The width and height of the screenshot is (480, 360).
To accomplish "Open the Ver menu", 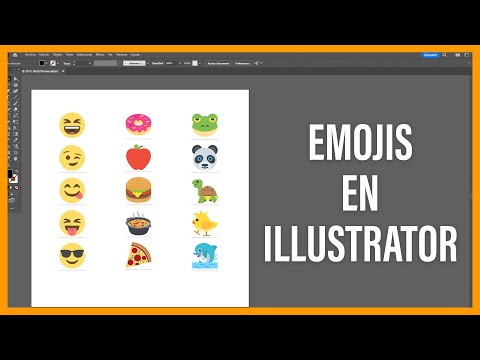I will [110, 55].
